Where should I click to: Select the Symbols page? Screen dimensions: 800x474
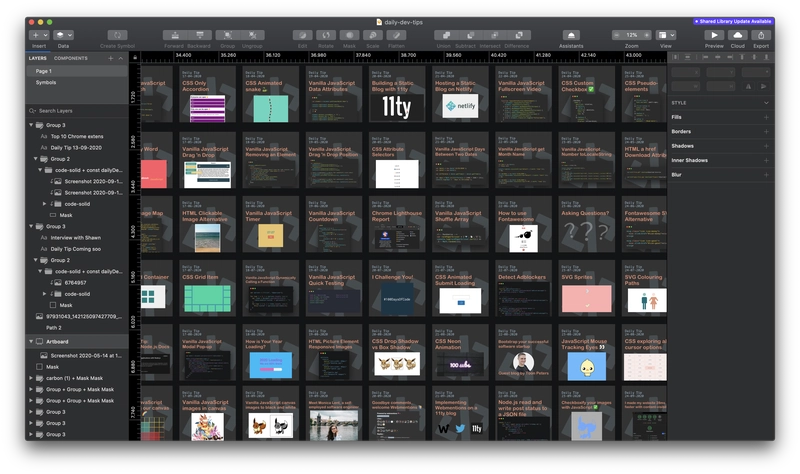(47, 83)
